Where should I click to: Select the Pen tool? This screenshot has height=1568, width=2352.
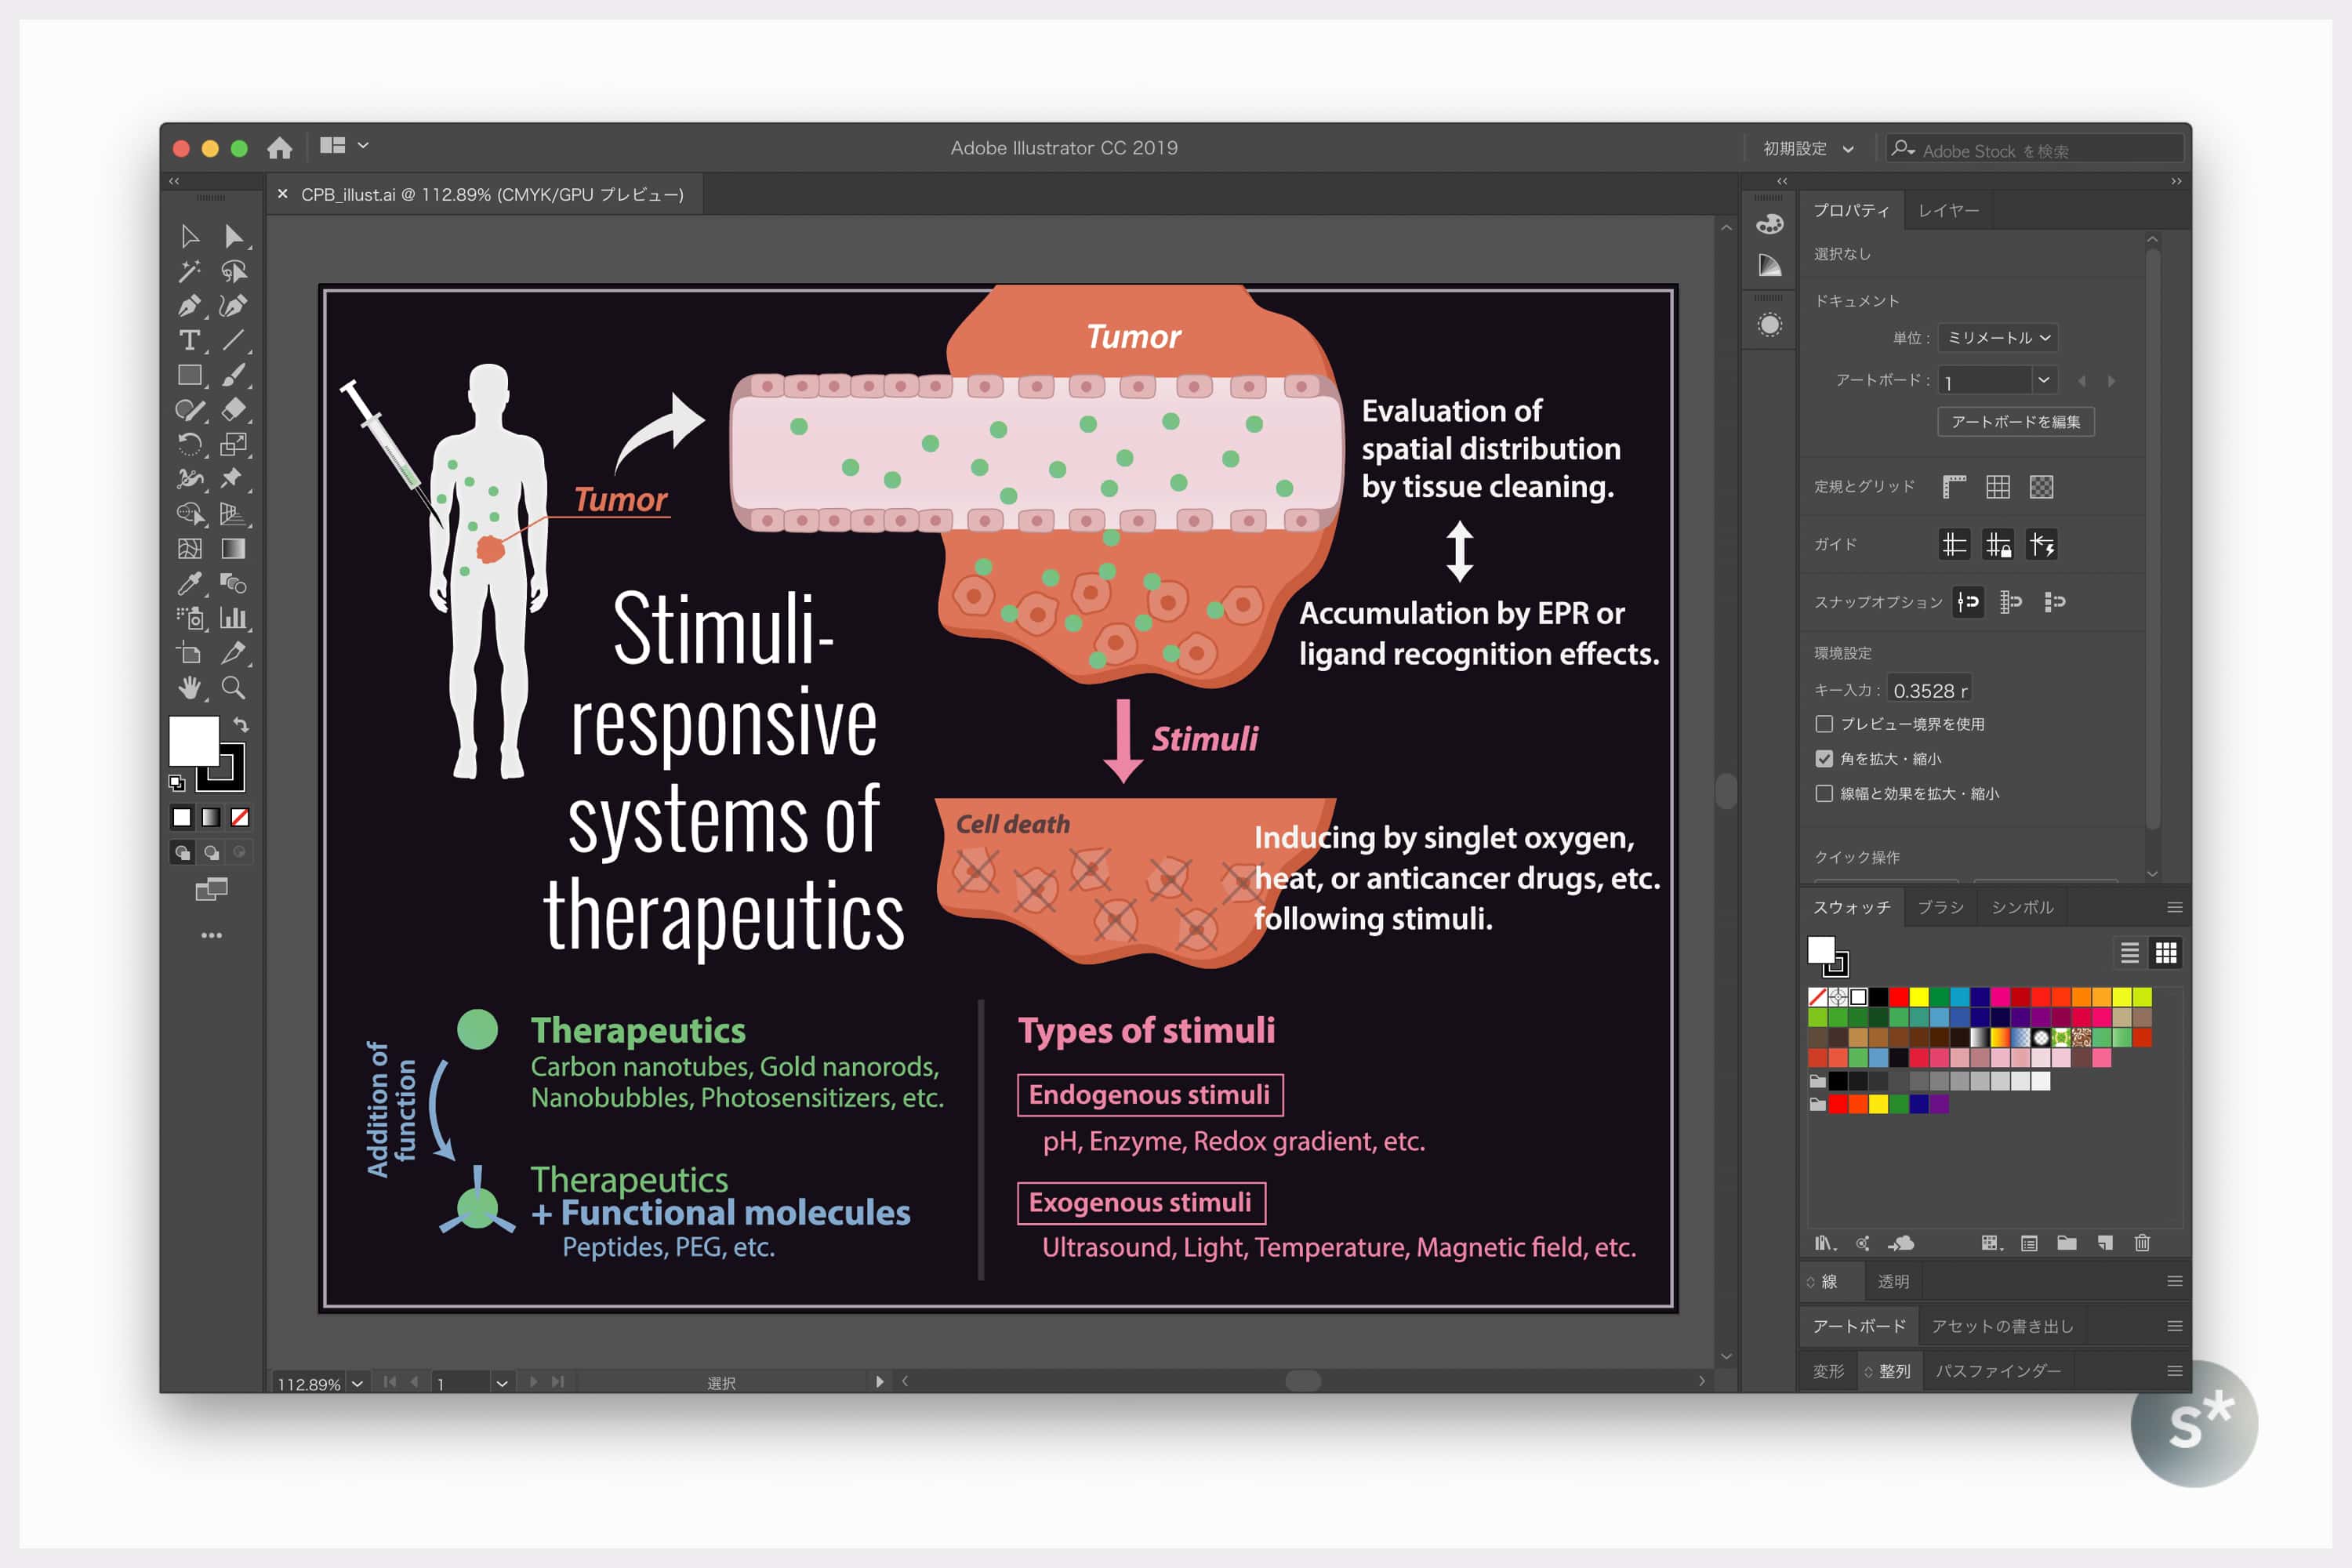[x=189, y=306]
